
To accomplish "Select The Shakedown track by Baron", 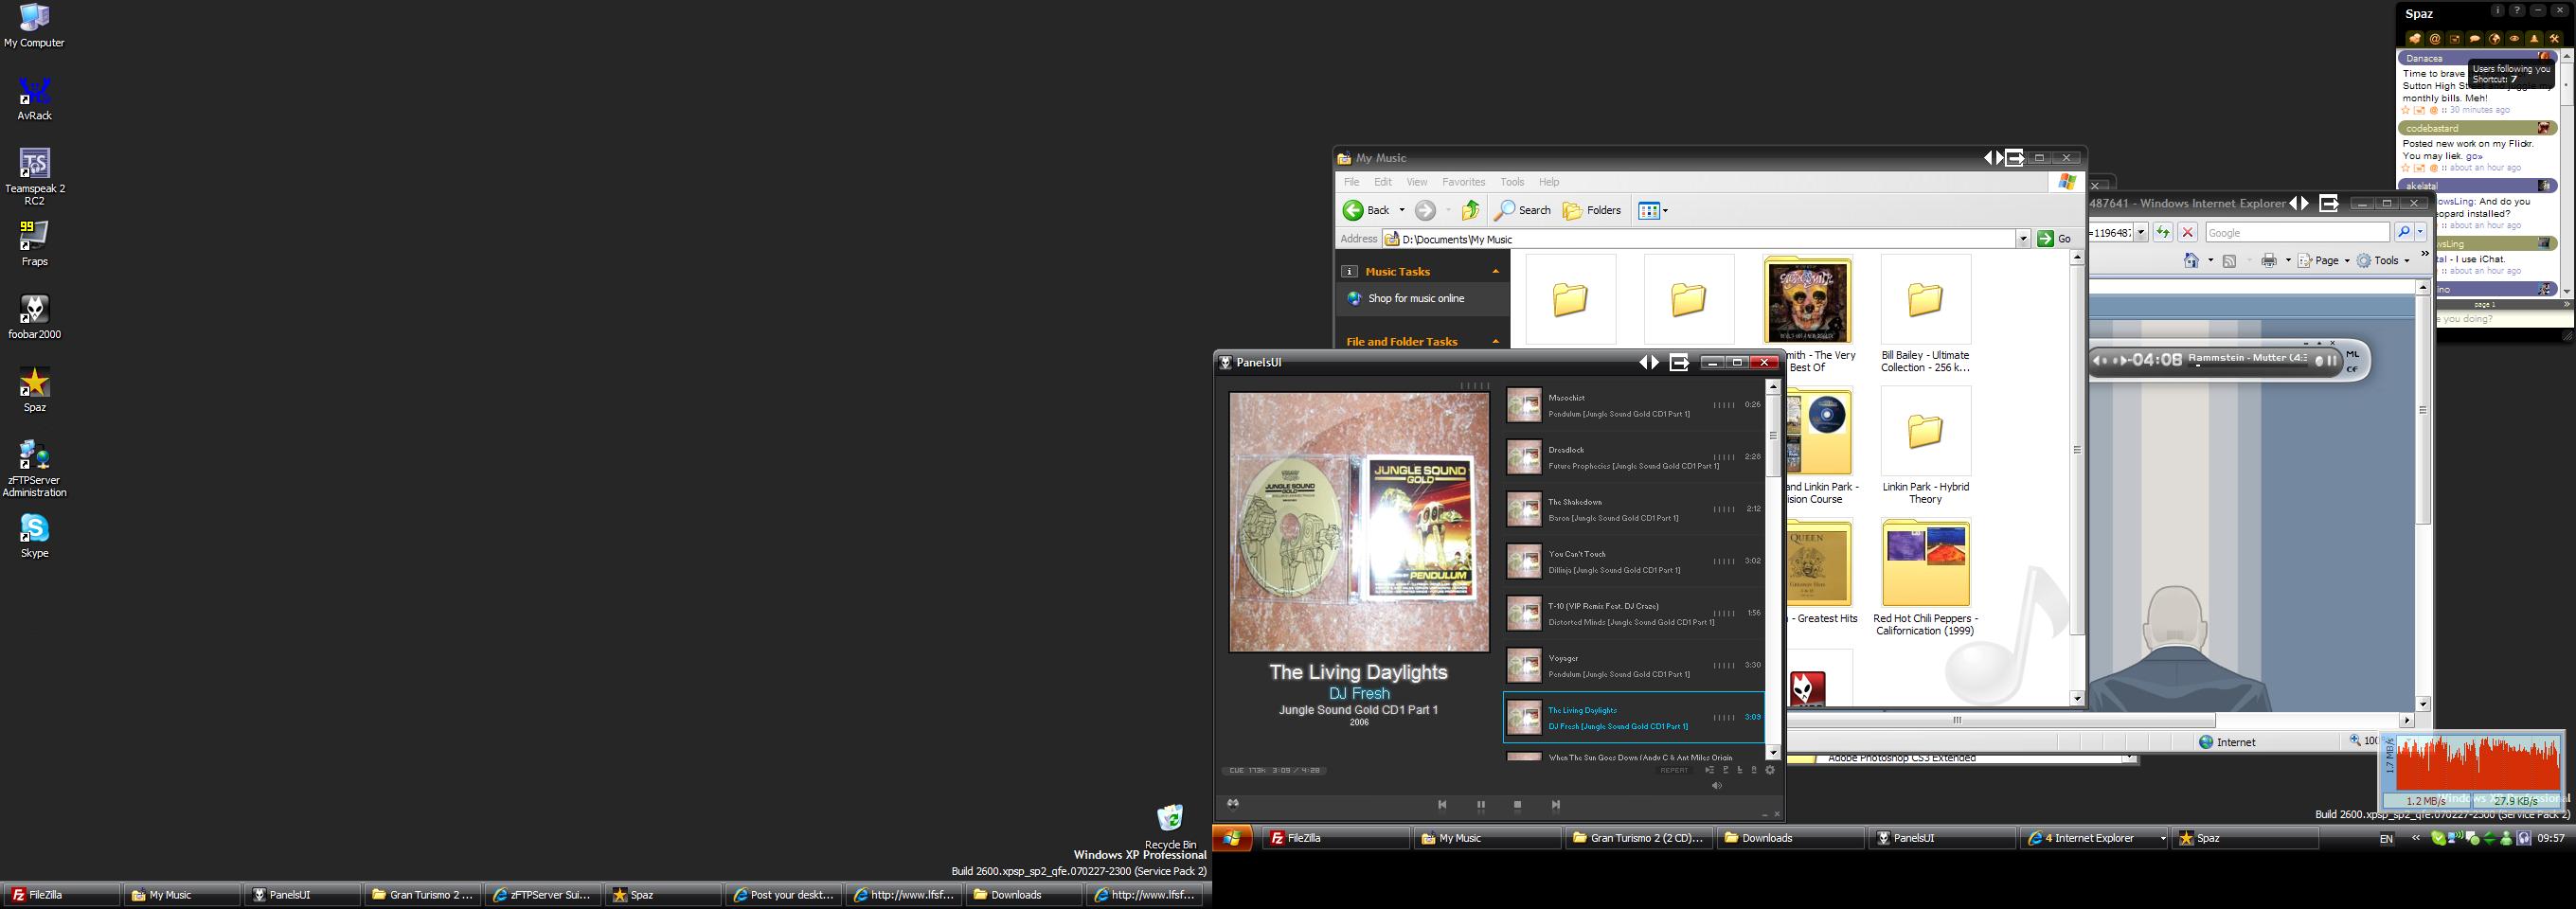I will tap(1634, 509).
